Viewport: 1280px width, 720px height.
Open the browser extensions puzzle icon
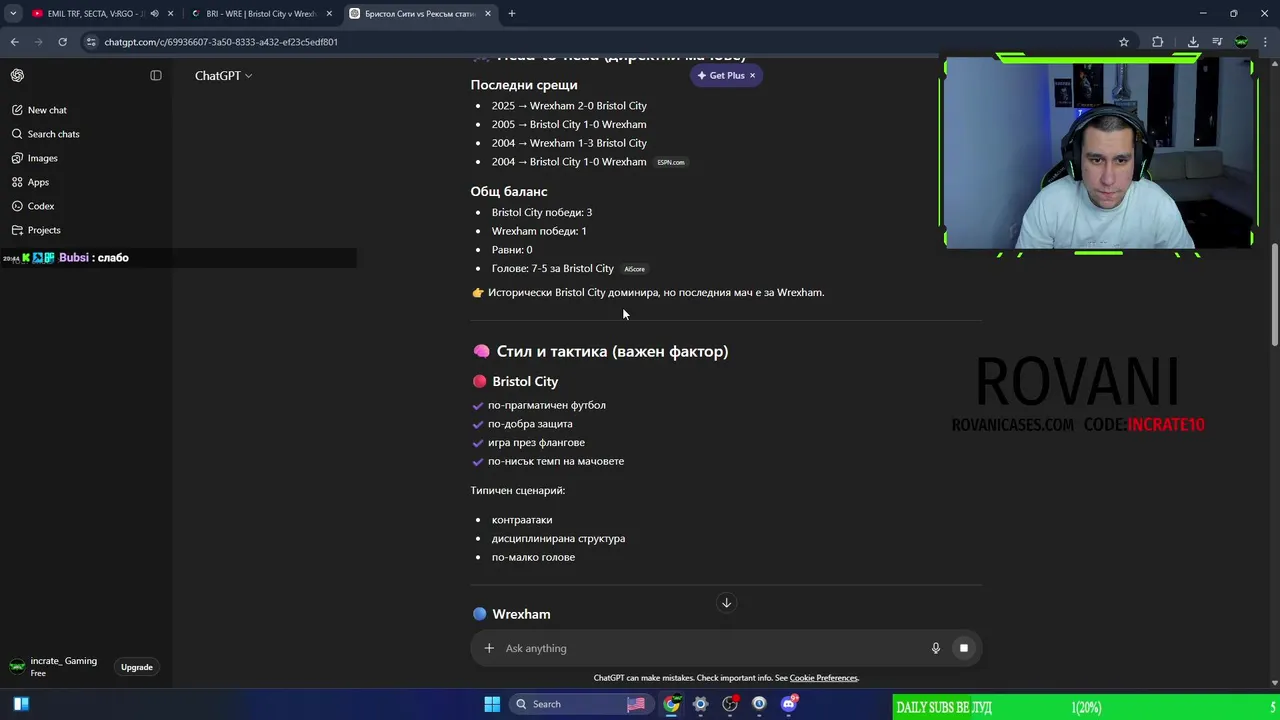pos(1157,42)
